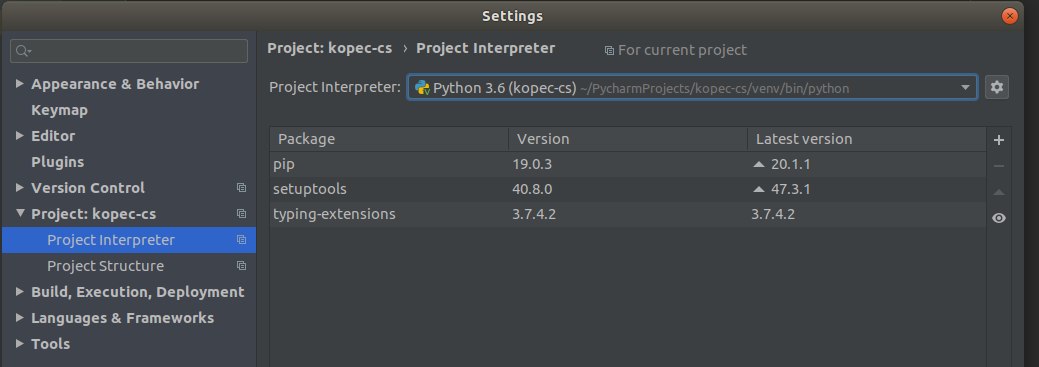Click the search magnifier icon in the settings field
Image resolution: width=1039 pixels, height=367 pixels.
pos(23,51)
